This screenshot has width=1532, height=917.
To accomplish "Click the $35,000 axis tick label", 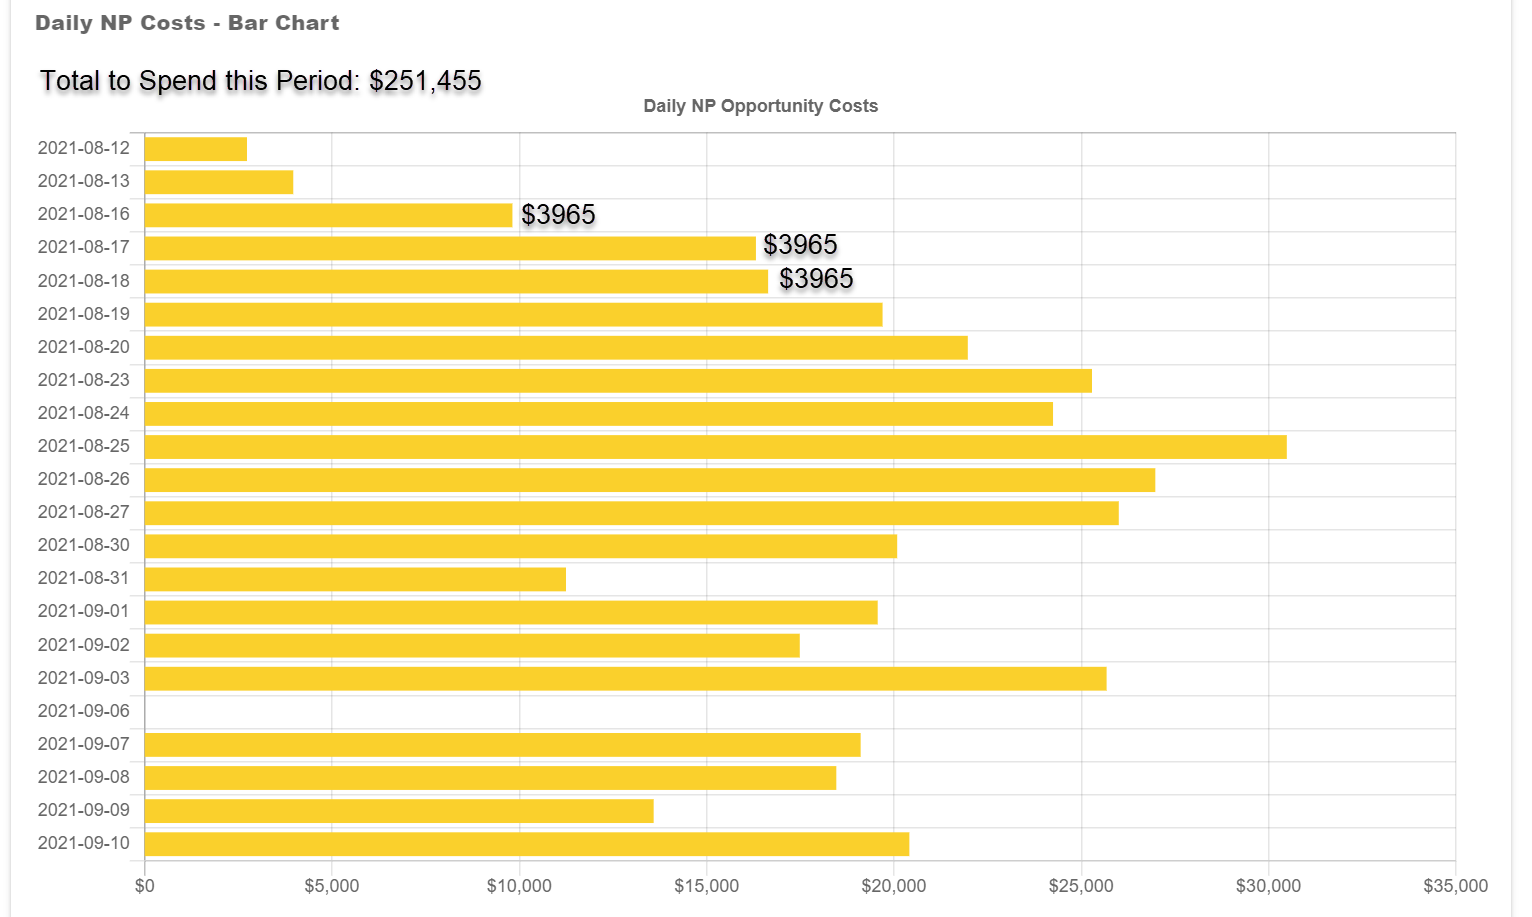I will (1455, 886).
